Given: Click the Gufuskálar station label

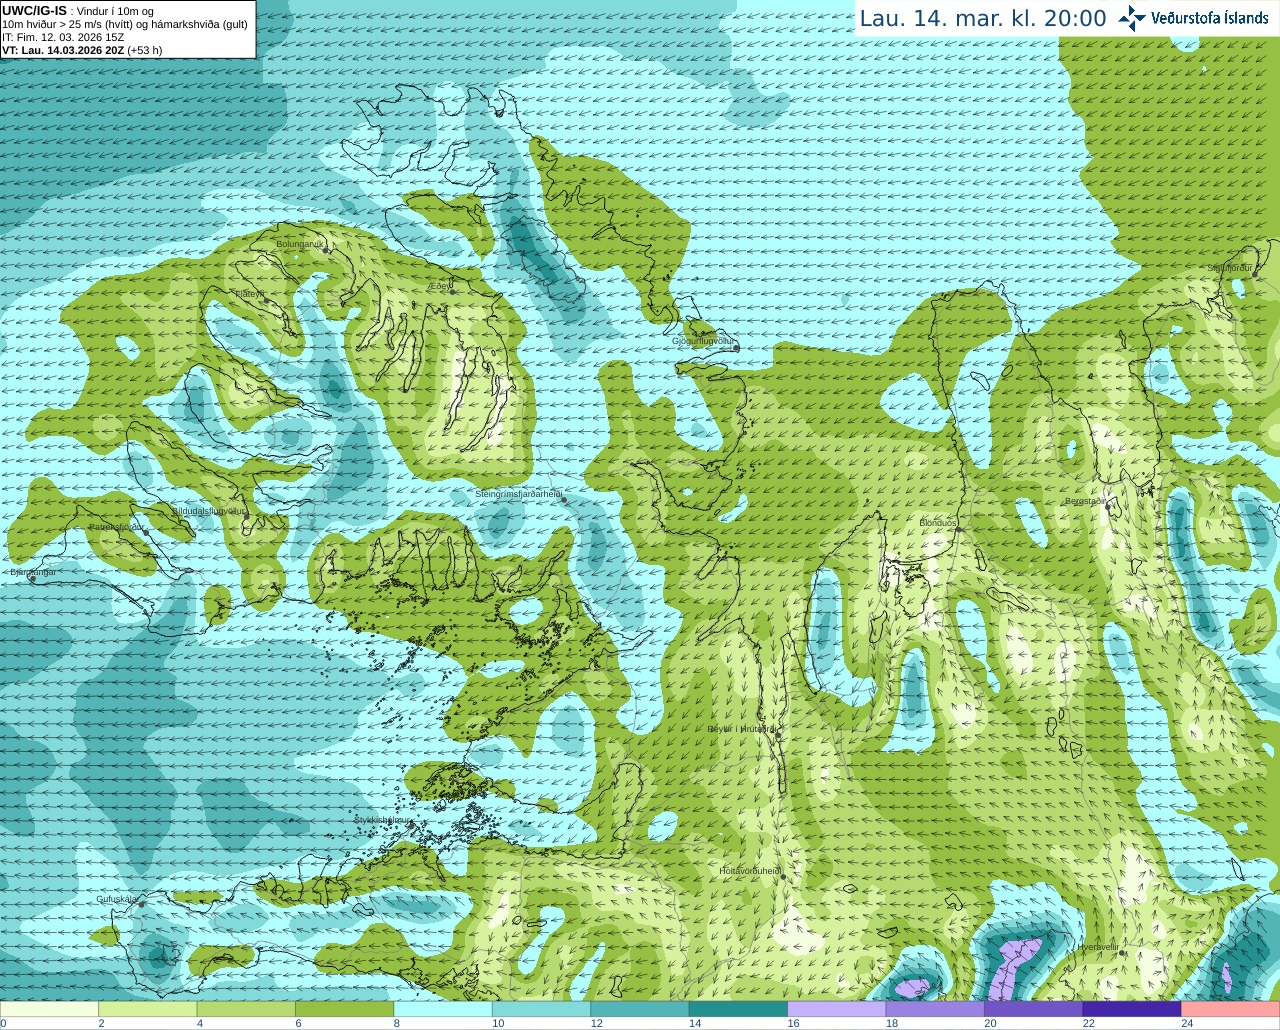Looking at the screenshot, I should [x=117, y=899].
